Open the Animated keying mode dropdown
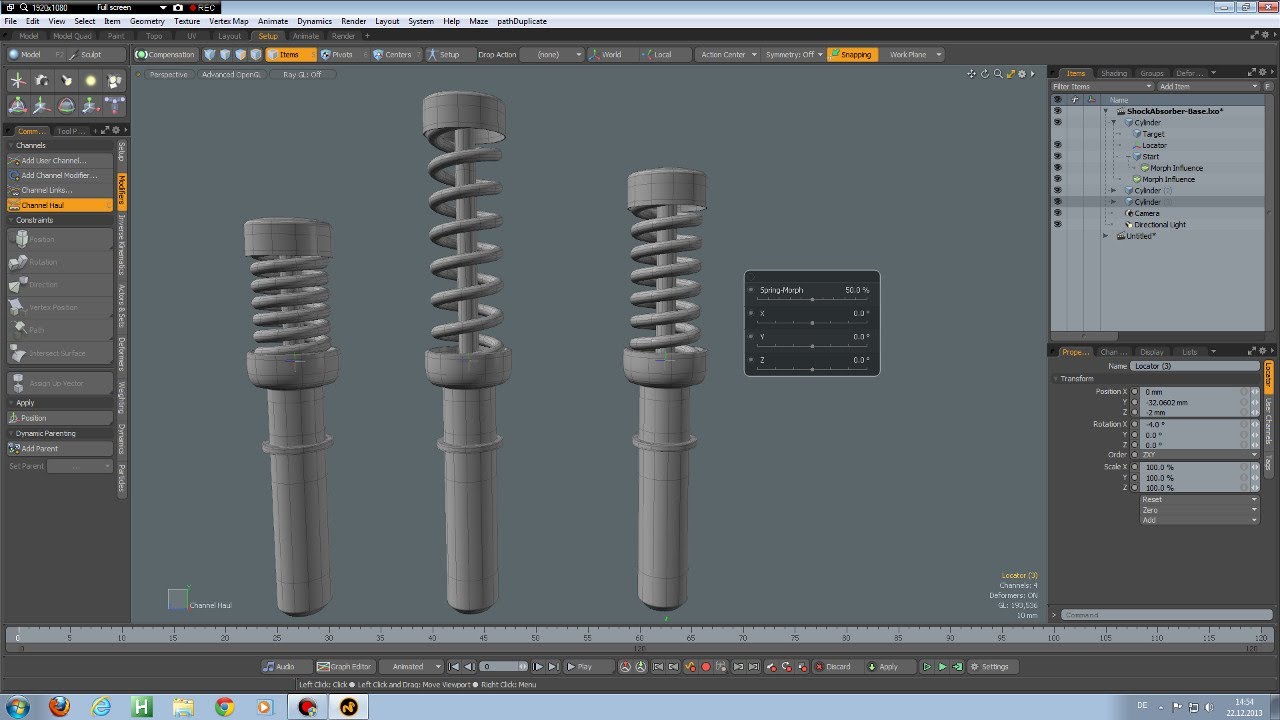The image size is (1280, 720). (x=412, y=666)
